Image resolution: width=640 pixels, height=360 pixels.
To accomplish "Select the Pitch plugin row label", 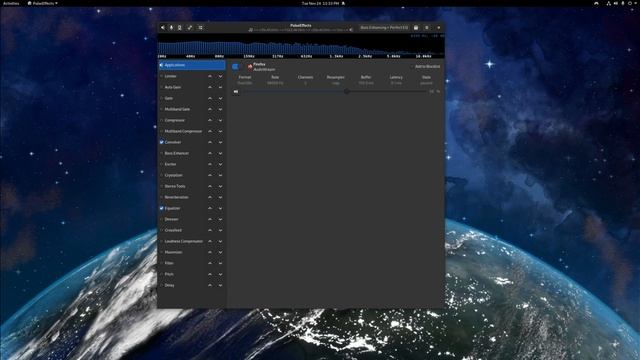I will tap(169, 274).
